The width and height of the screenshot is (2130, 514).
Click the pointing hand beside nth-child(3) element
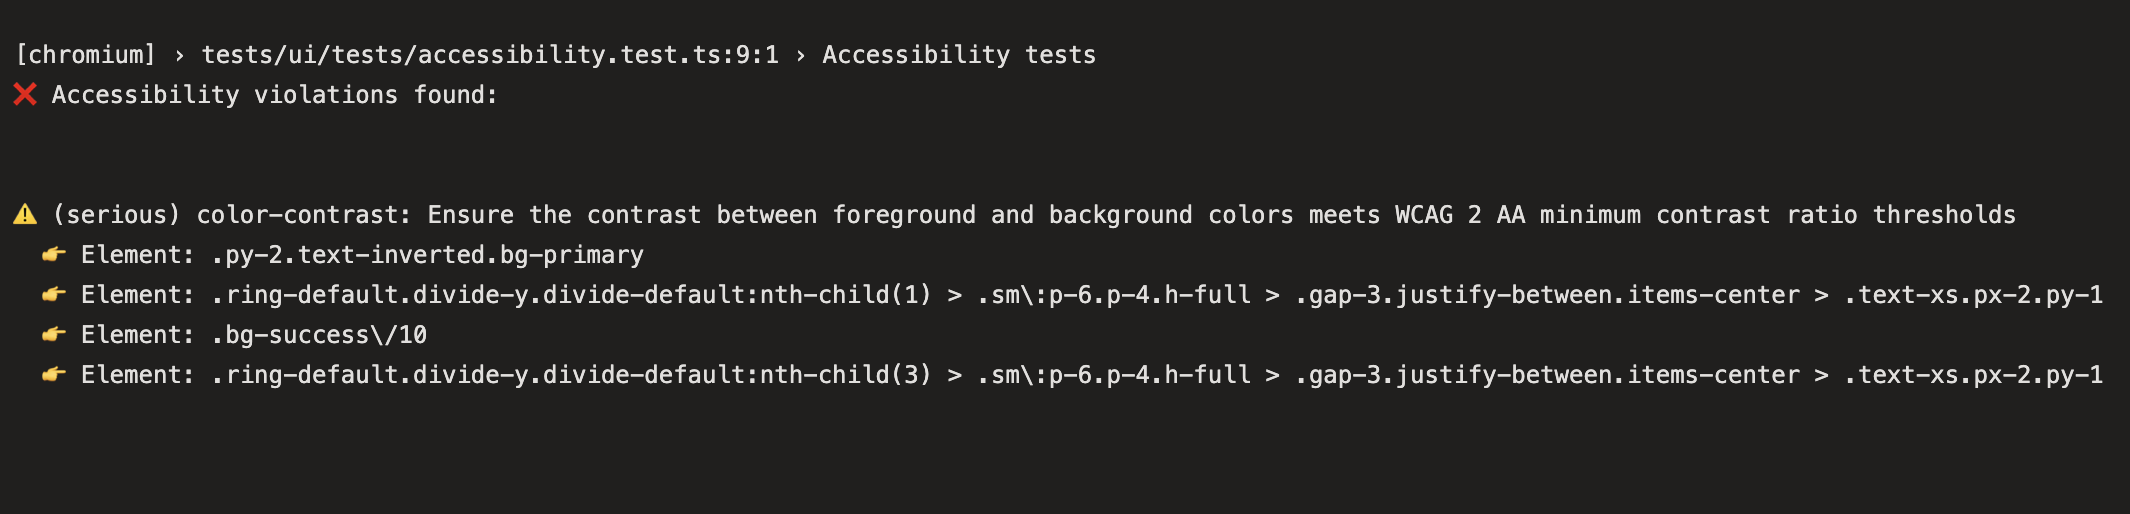(x=54, y=374)
